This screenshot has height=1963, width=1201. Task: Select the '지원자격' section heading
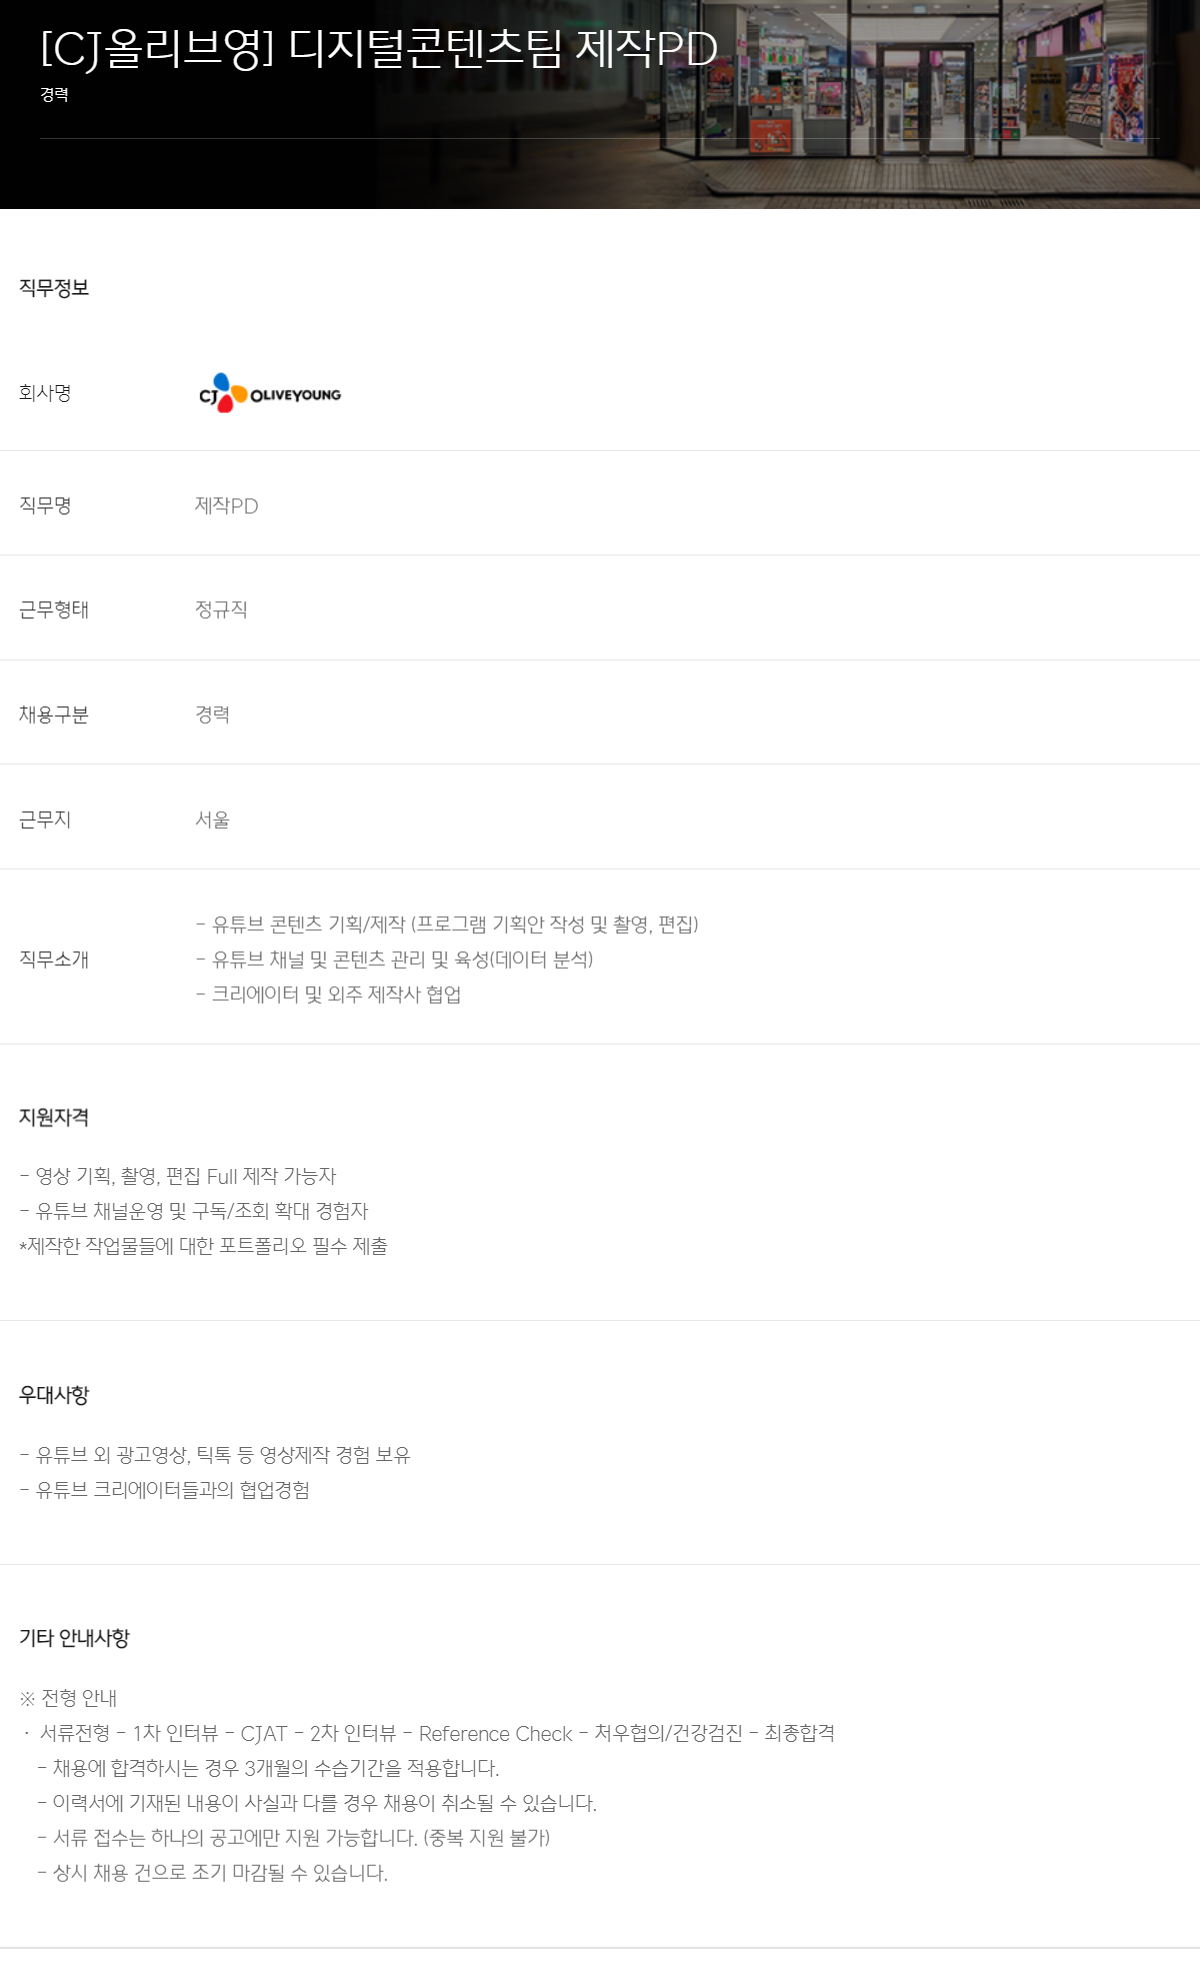coord(54,1118)
